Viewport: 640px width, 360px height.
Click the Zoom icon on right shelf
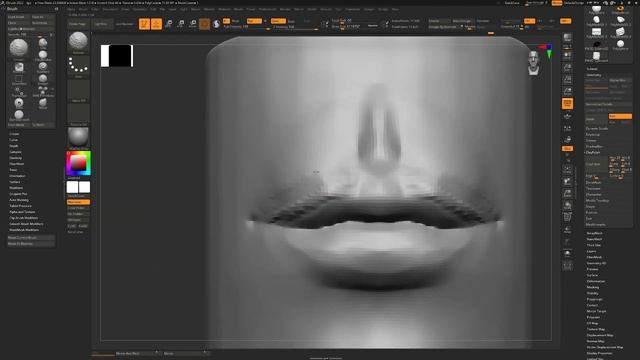point(567,67)
